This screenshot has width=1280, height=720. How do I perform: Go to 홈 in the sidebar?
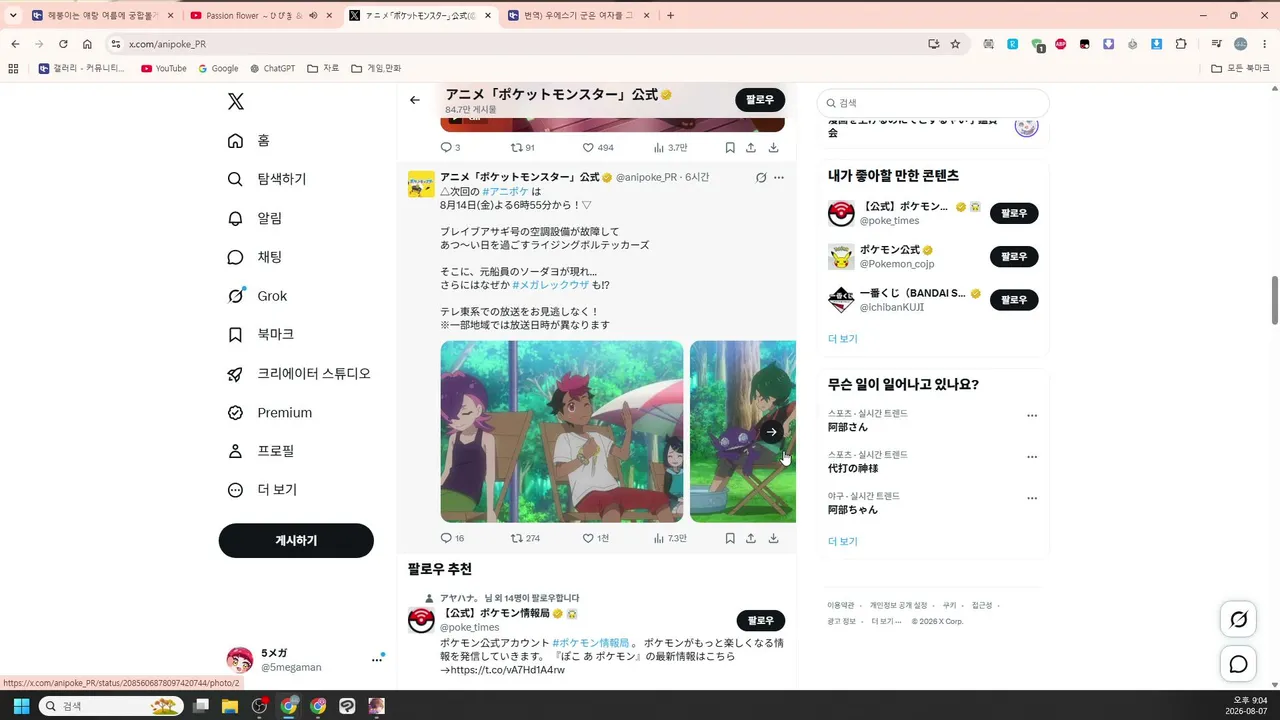[x=249, y=140]
